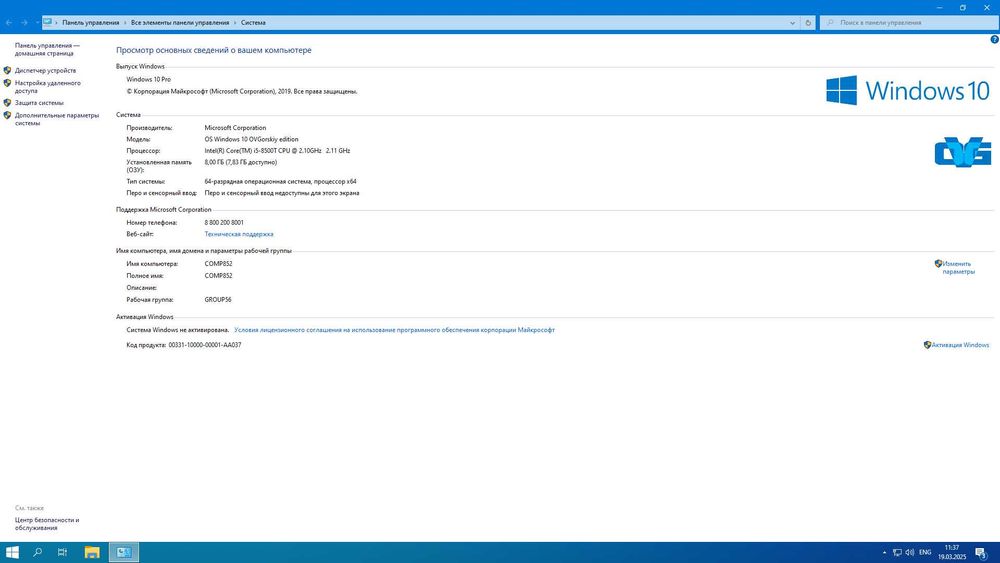
Task: Click the help question mark icon
Action: [x=994, y=40]
